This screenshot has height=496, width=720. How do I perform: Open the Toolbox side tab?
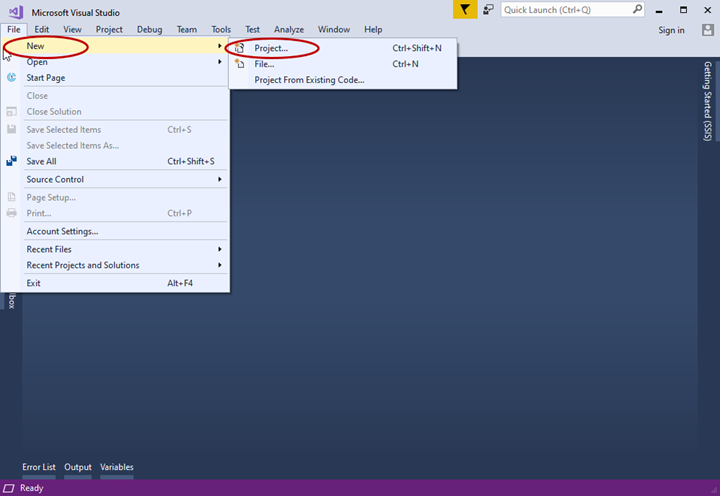pos(12,301)
